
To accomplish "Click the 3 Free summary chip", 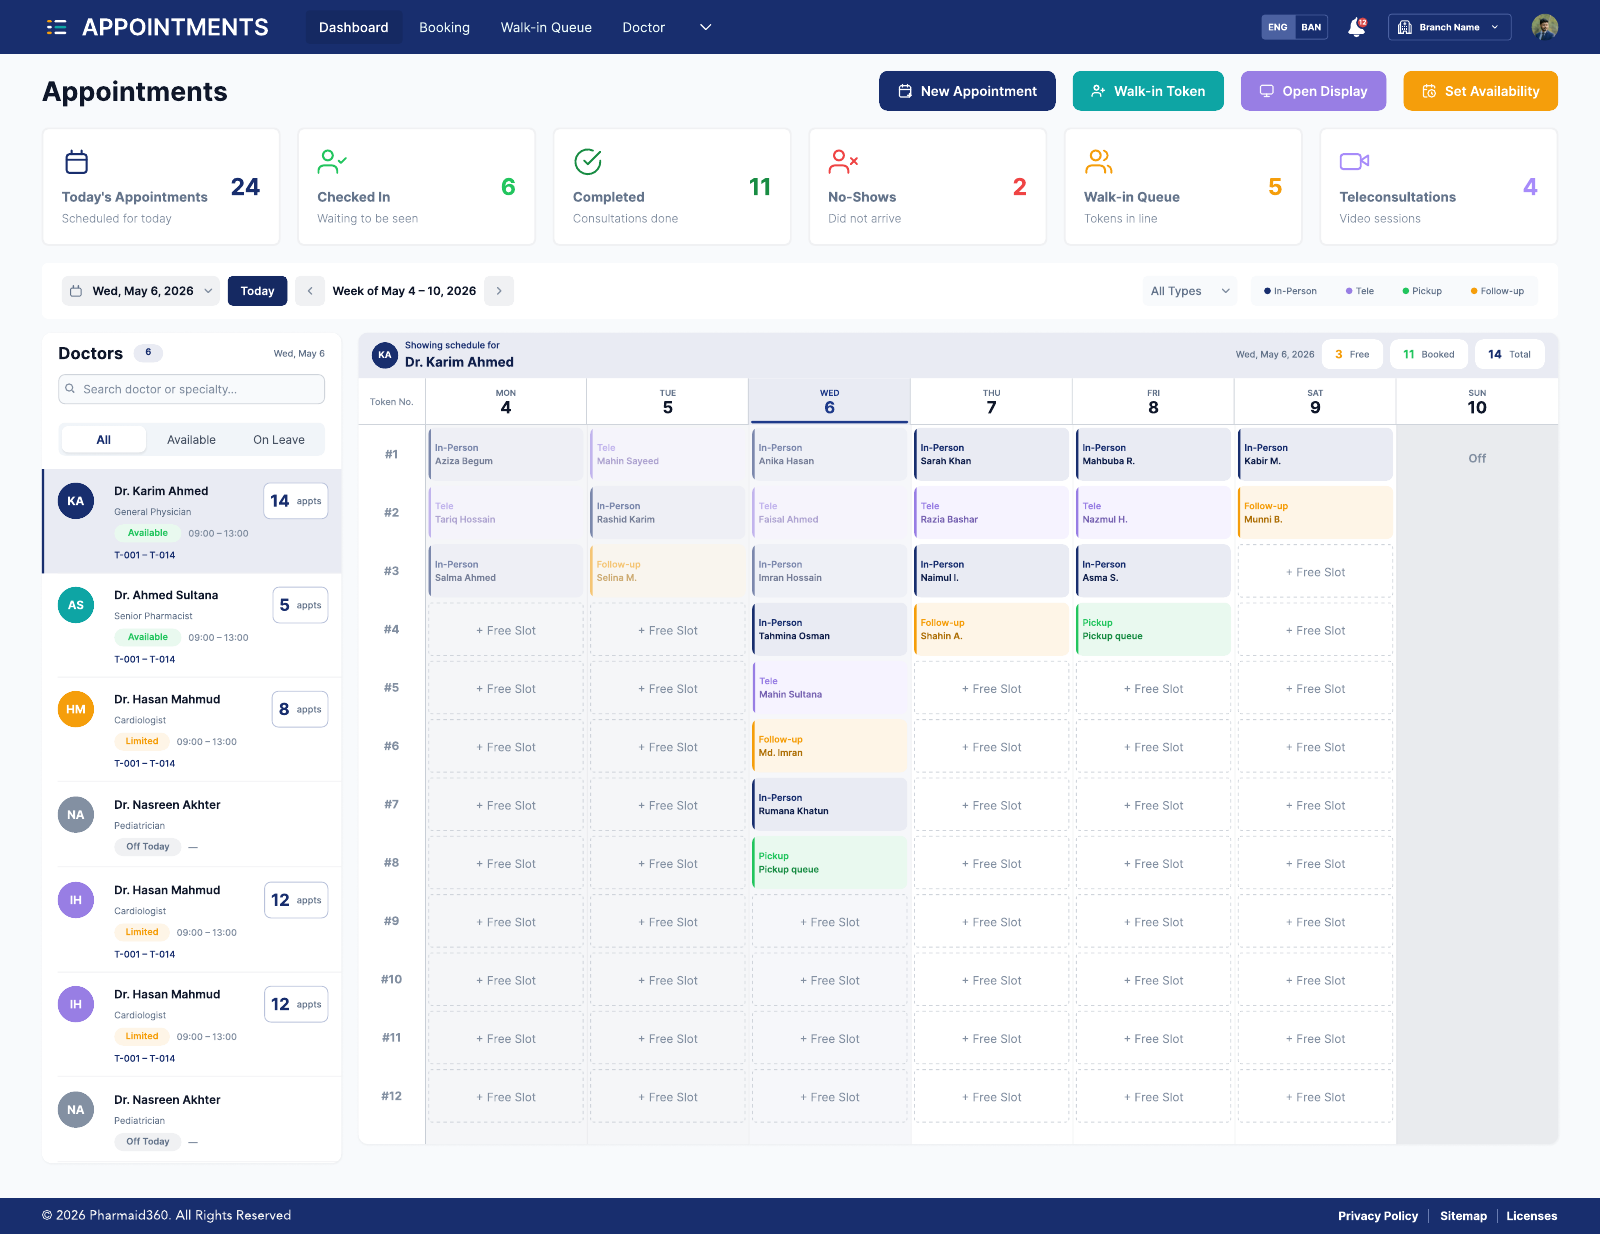I will (1352, 354).
